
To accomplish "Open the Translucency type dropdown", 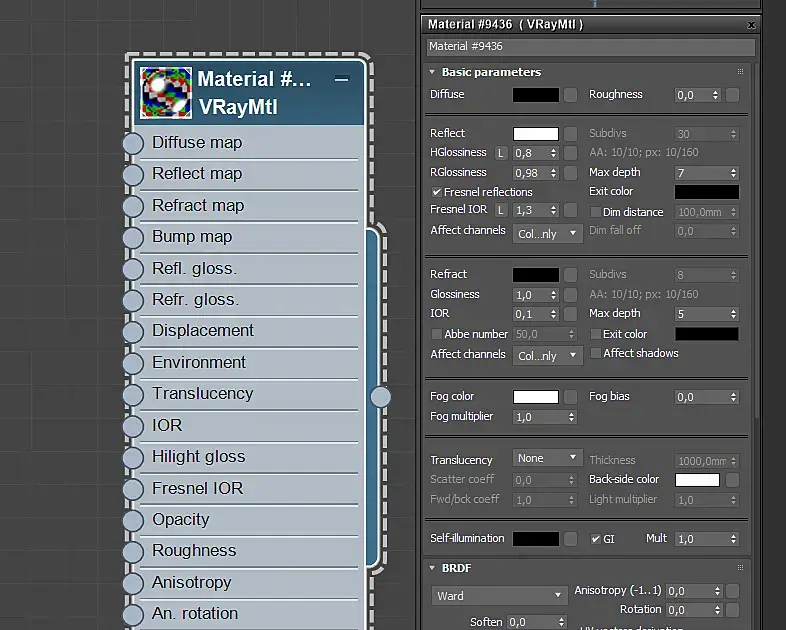I will pyautogui.click(x=547, y=458).
